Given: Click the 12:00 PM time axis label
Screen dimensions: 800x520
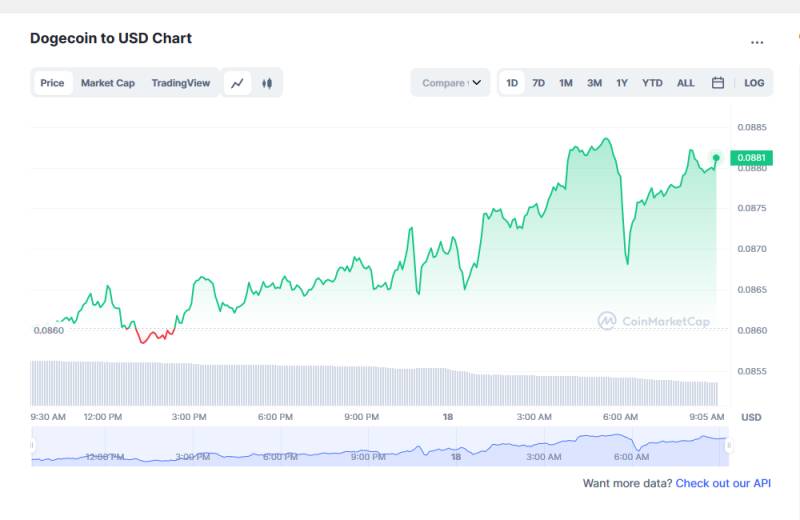Looking at the screenshot, I should tap(103, 417).
